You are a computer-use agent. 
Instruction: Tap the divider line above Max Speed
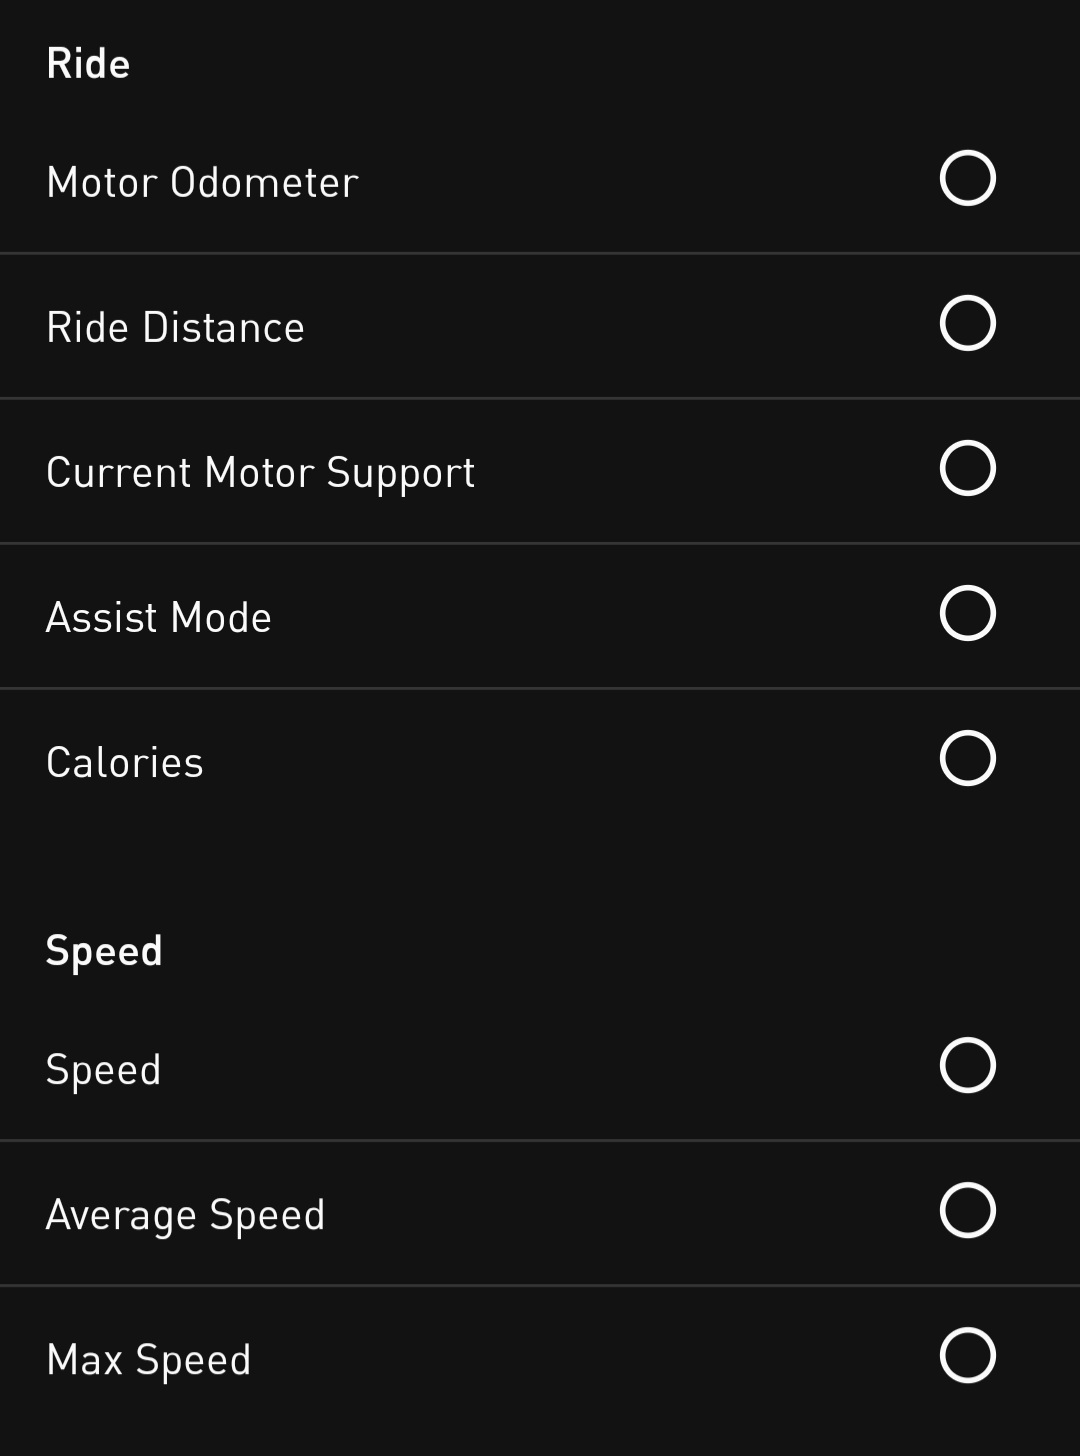point(540,1285)
